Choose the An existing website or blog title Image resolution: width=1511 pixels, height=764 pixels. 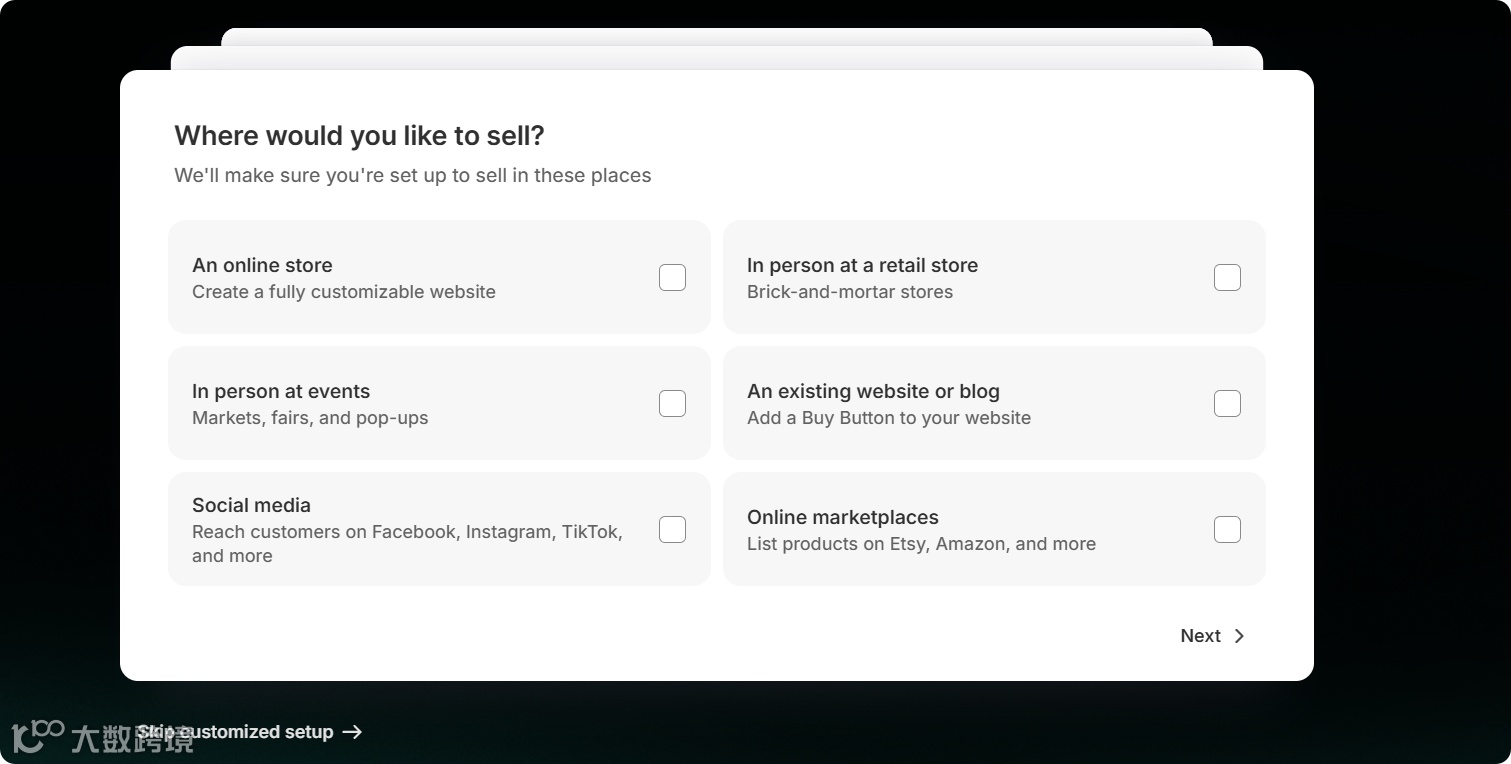pos(873,391)
